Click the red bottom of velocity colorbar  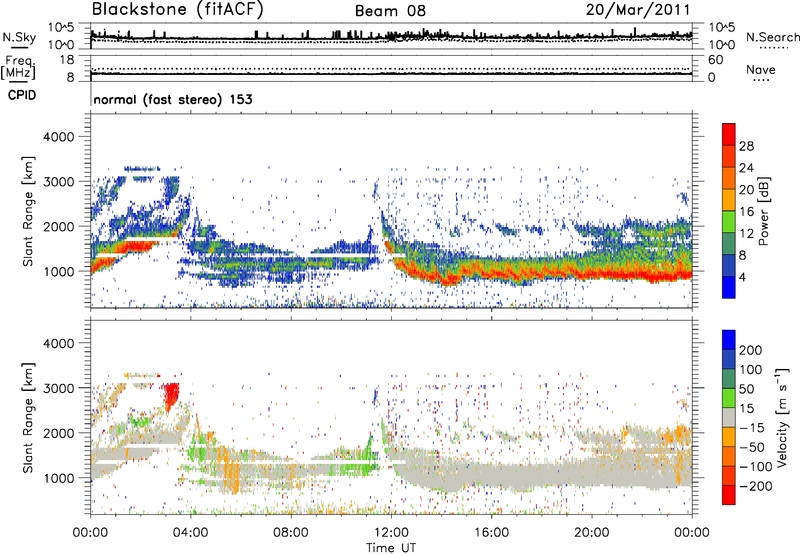[x=729, y=495]
